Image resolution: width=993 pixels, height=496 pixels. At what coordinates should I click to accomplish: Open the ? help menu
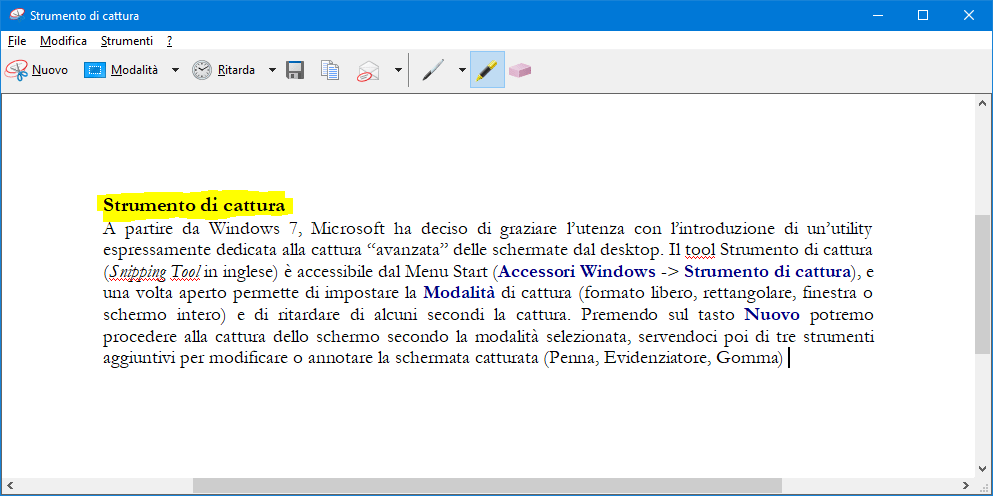click(170, 41)
